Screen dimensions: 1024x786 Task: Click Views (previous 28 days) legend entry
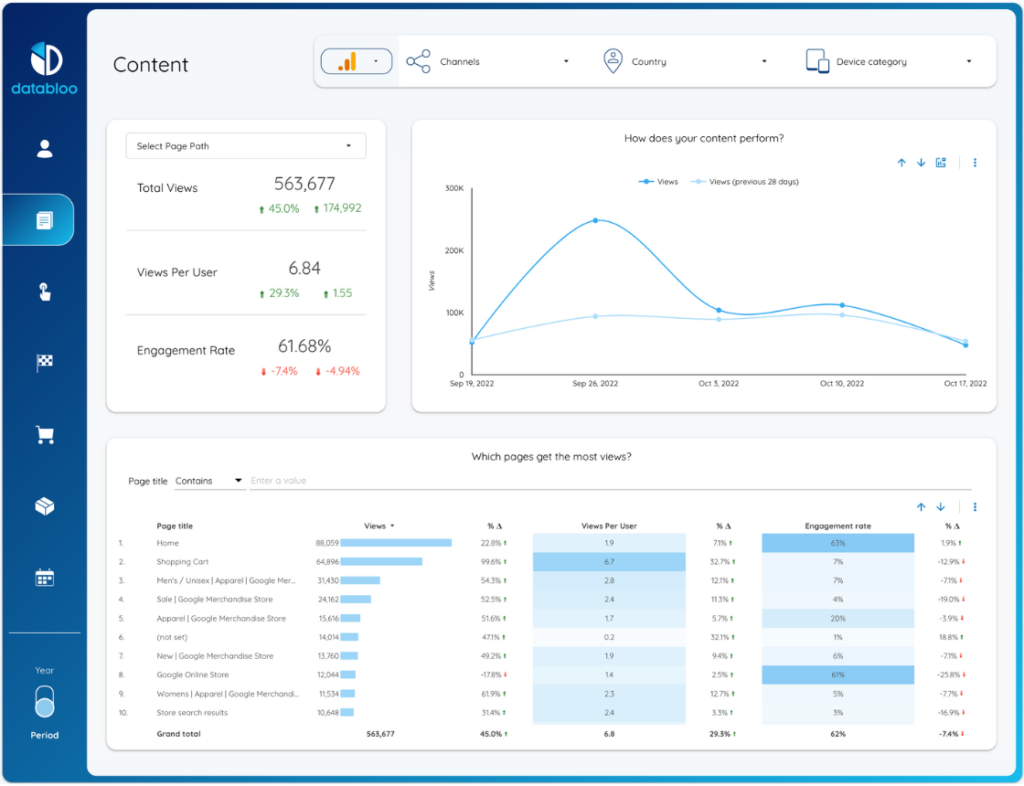pyautogui.click(x=745, y=182)
